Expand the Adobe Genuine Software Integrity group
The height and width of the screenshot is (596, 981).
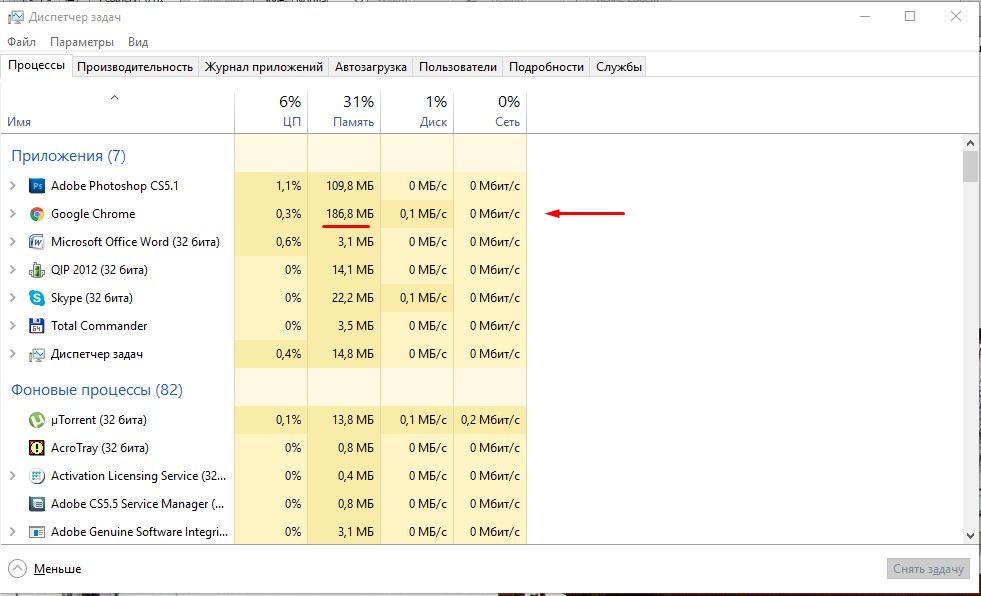coord(13,532)
